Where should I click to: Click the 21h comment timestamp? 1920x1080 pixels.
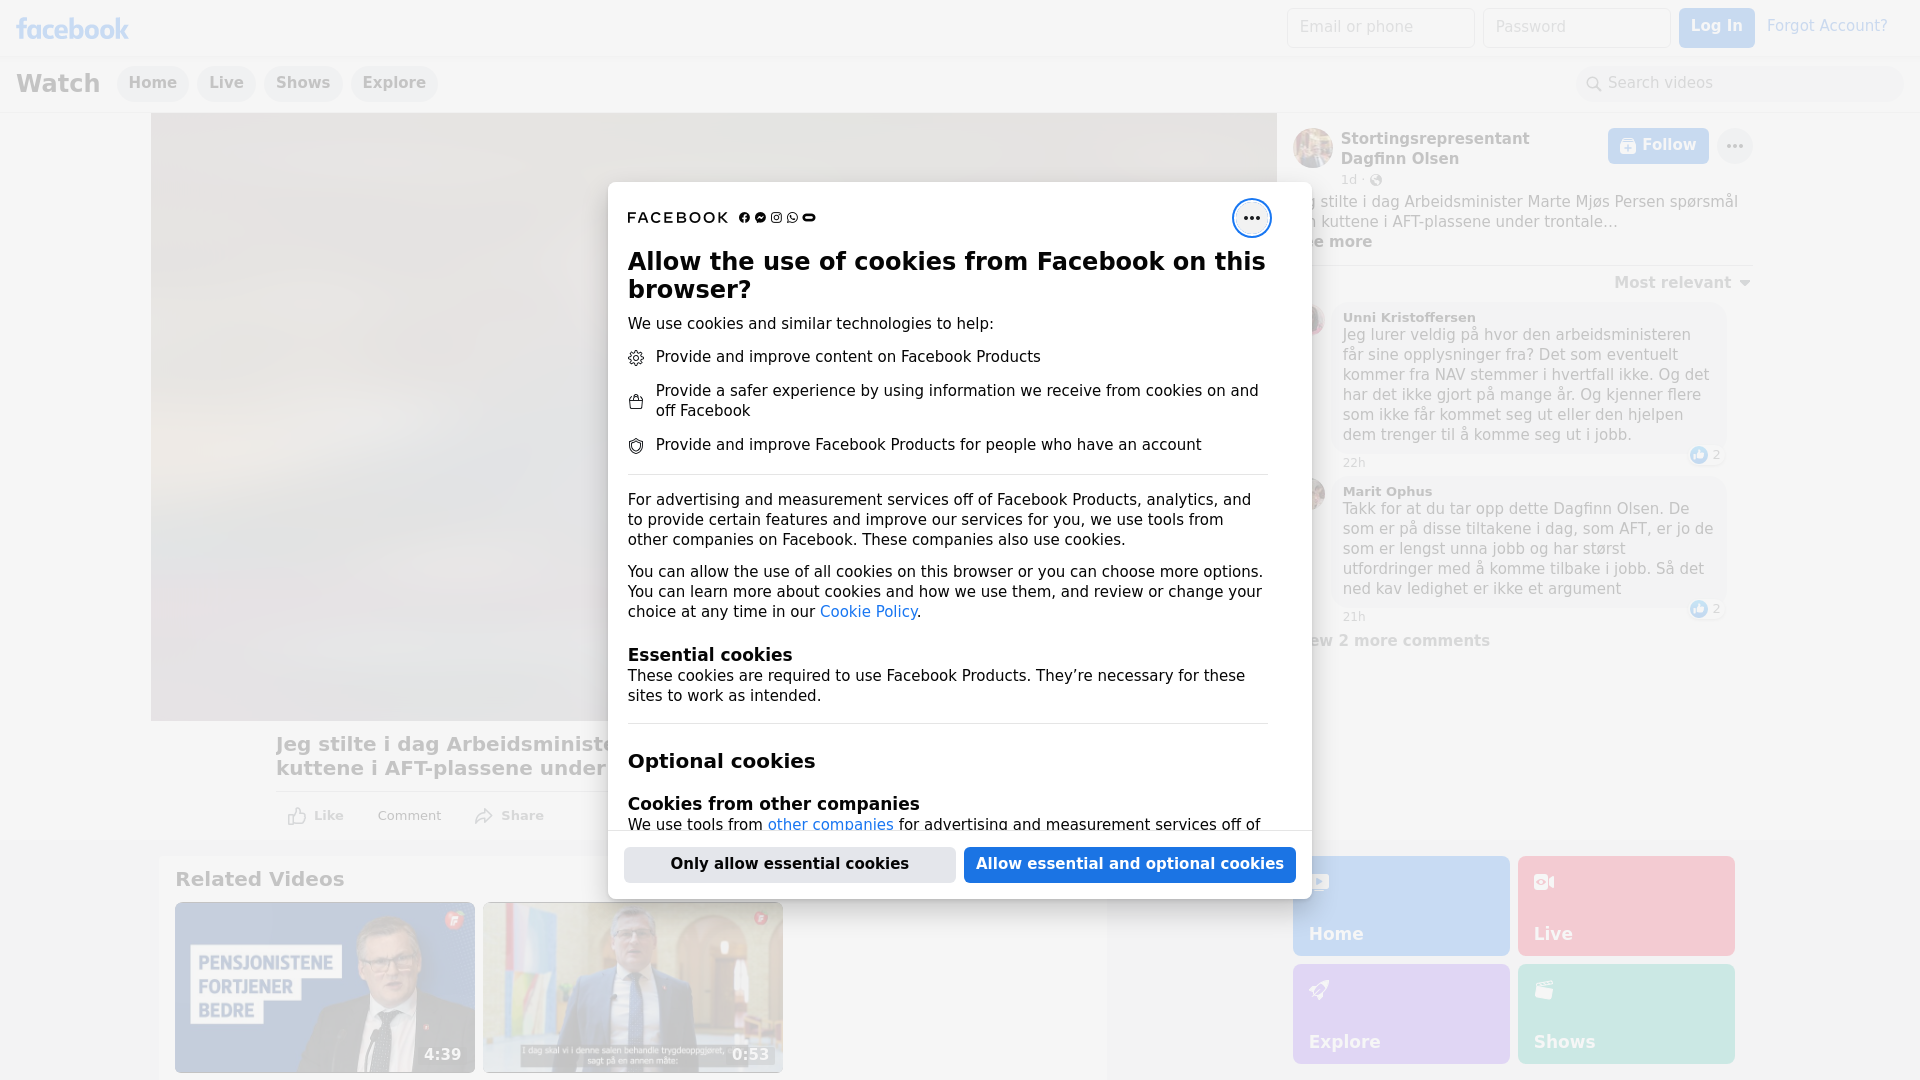(x=1354, y=617)
